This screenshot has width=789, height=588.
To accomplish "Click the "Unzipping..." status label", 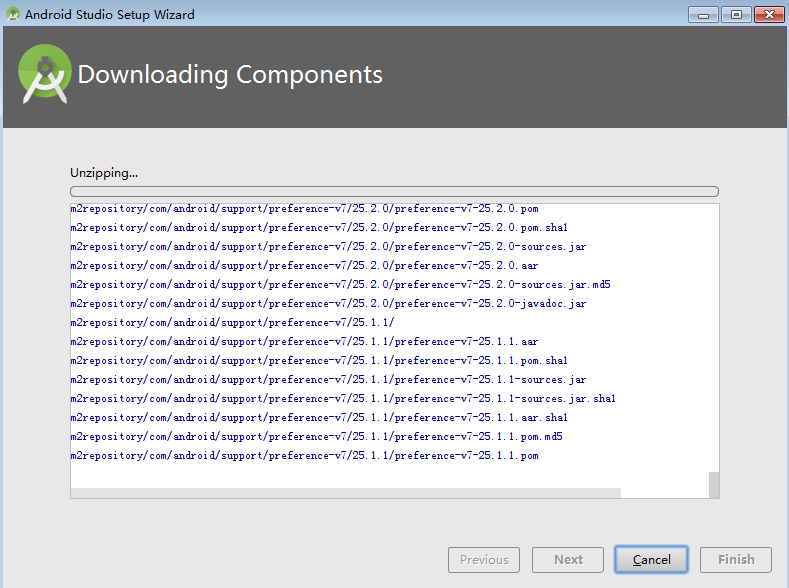I will point(104,173).
